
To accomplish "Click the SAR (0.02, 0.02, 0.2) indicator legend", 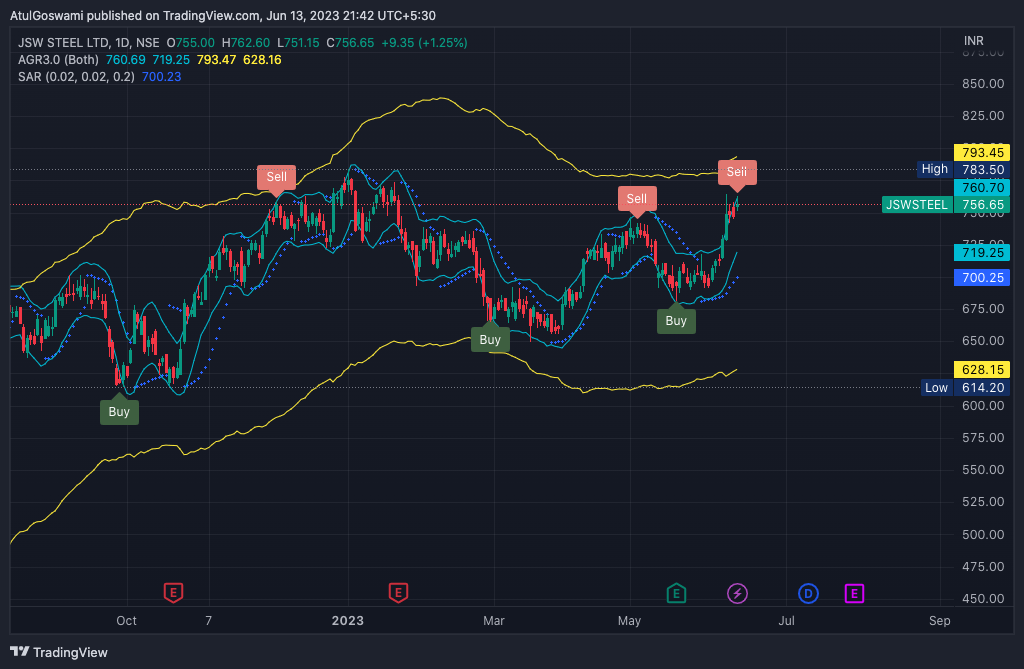I will [x=76, y=76].
